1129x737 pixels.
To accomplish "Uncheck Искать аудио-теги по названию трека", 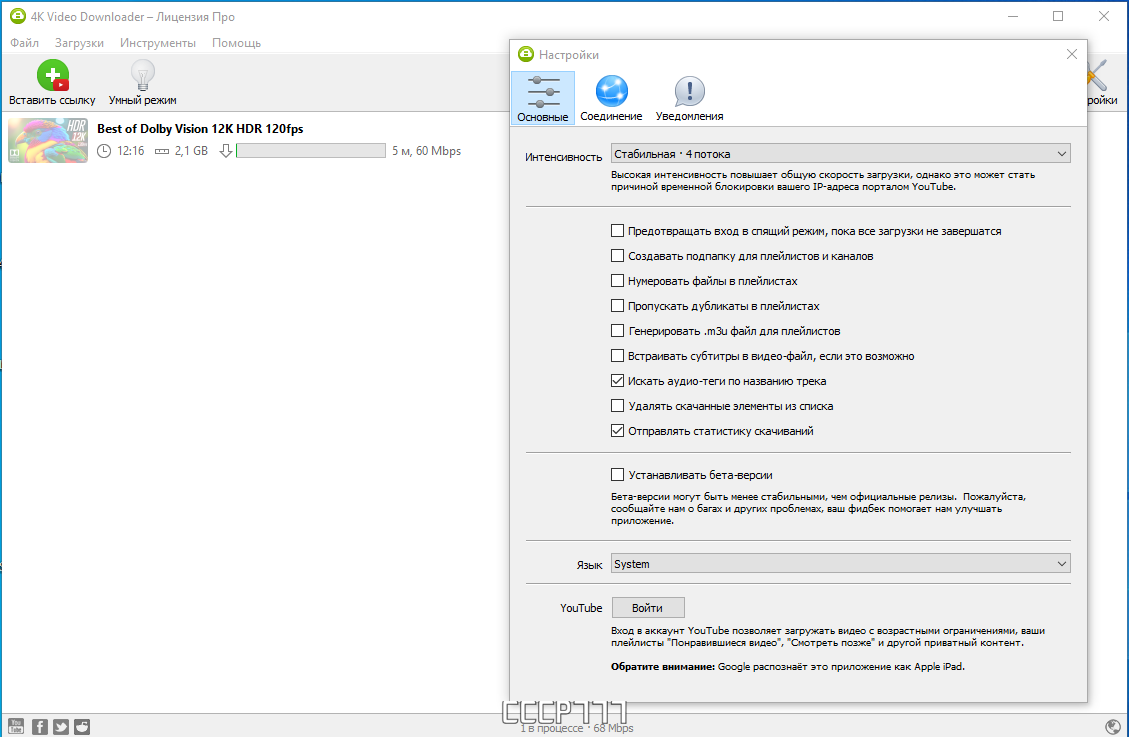I will (617, 381).
